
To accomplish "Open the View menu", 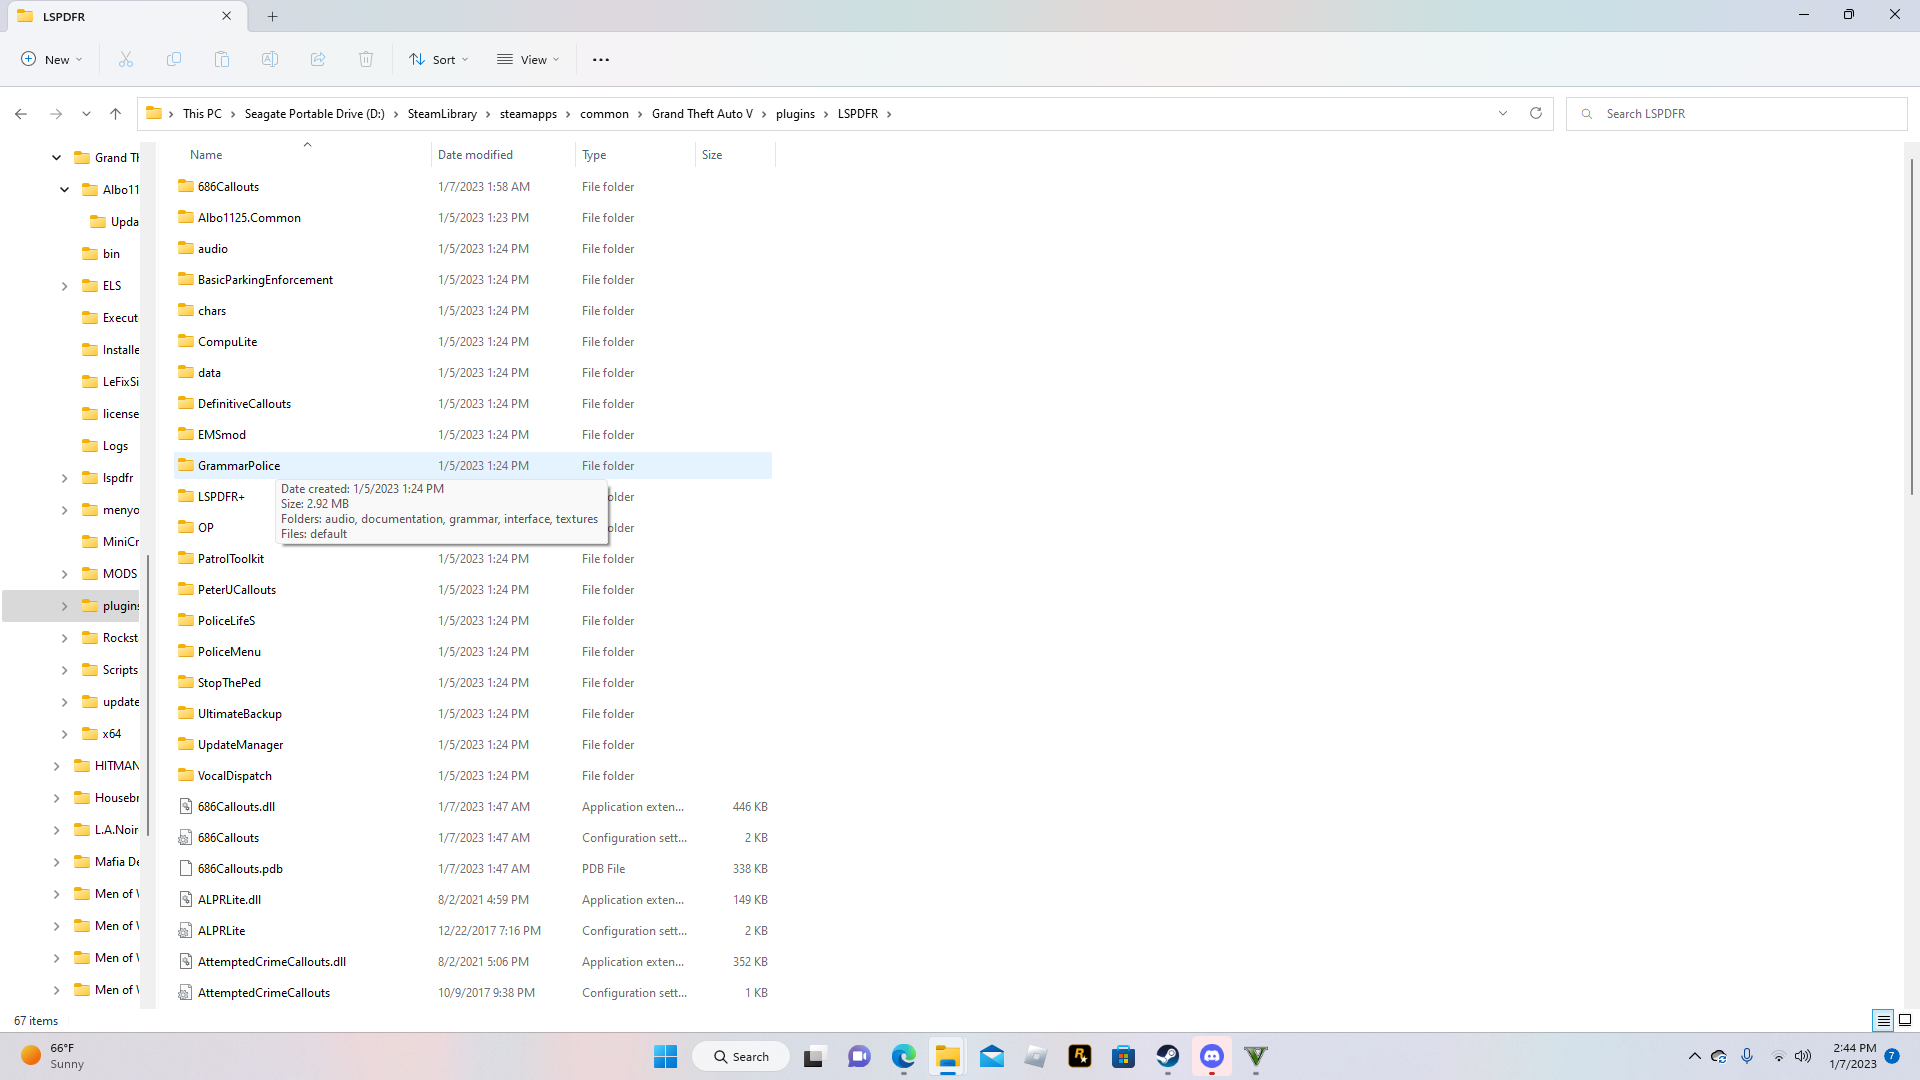I will click(528, 60).
